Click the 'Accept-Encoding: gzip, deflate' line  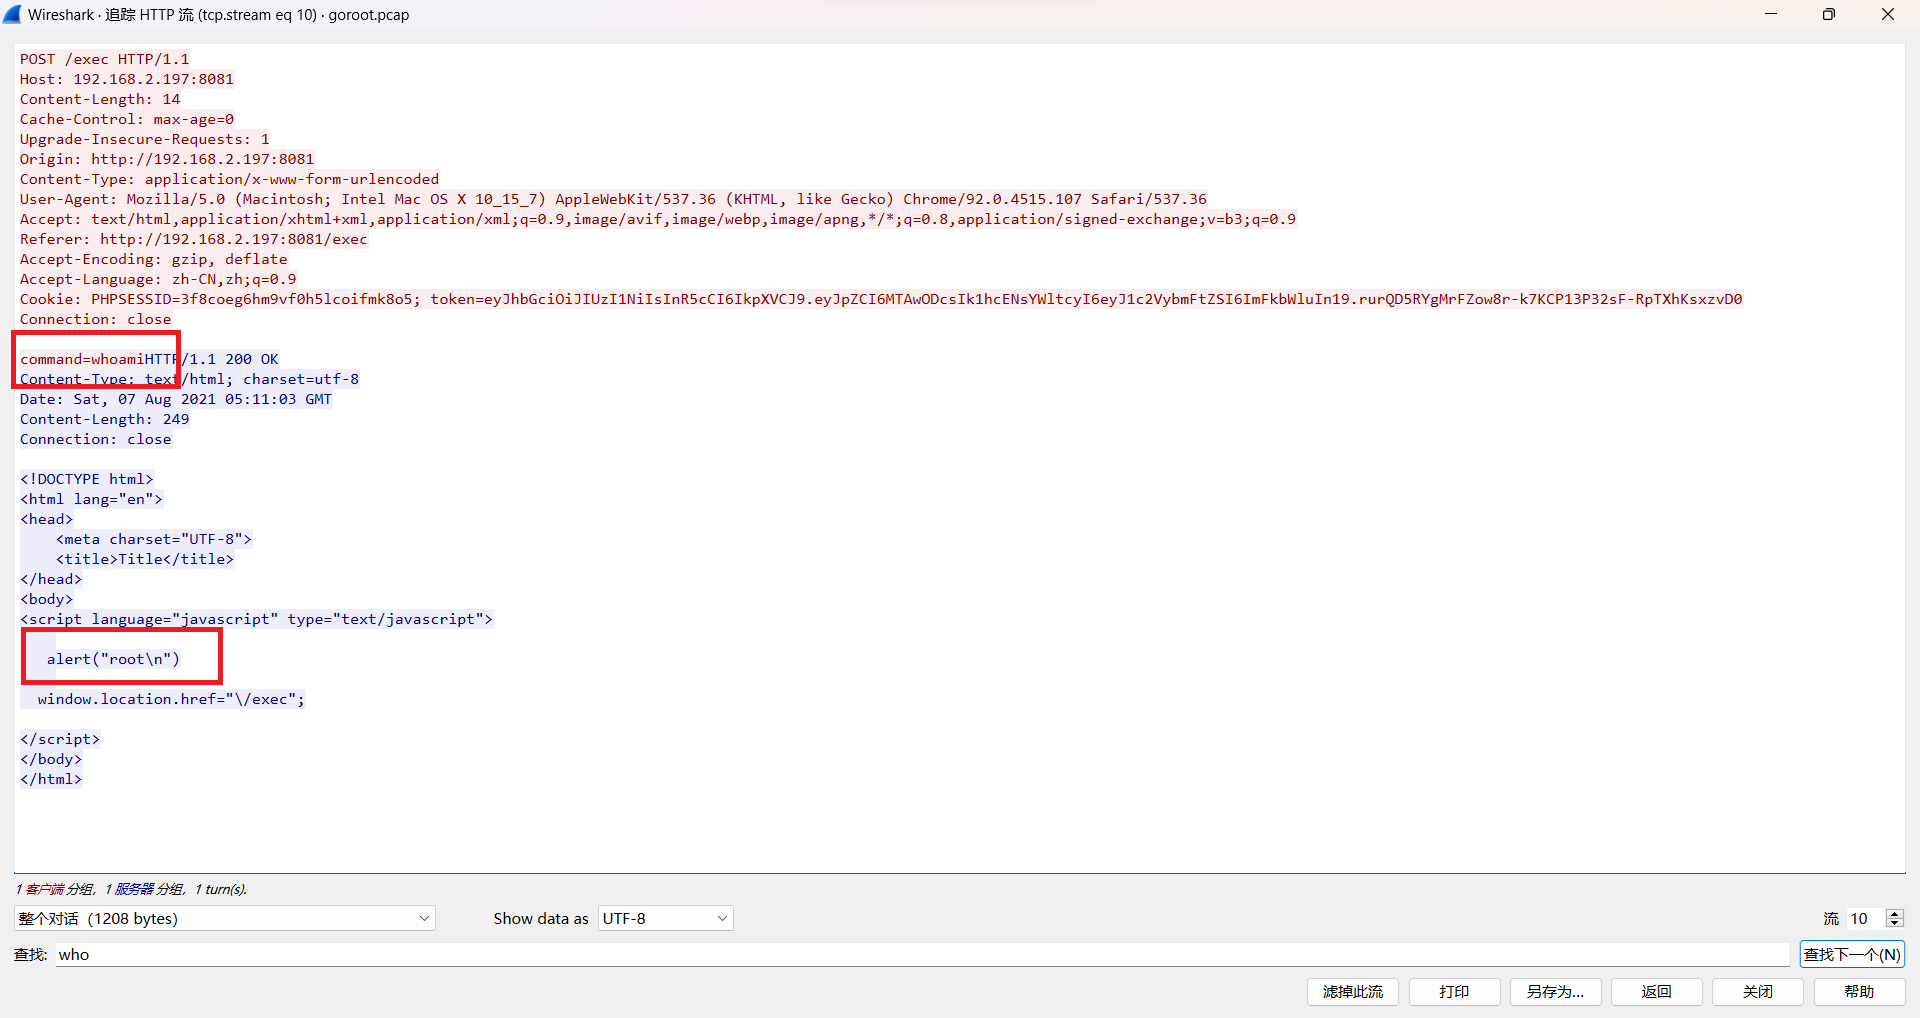(153, 259)
